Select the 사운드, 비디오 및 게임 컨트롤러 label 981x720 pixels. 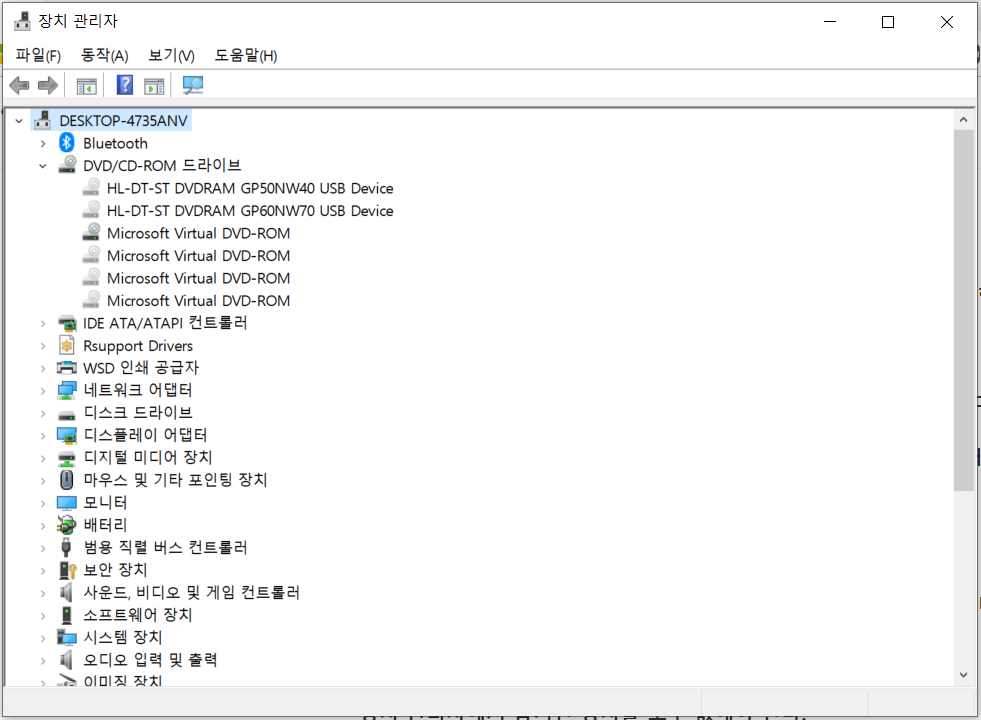coord(191,592)
